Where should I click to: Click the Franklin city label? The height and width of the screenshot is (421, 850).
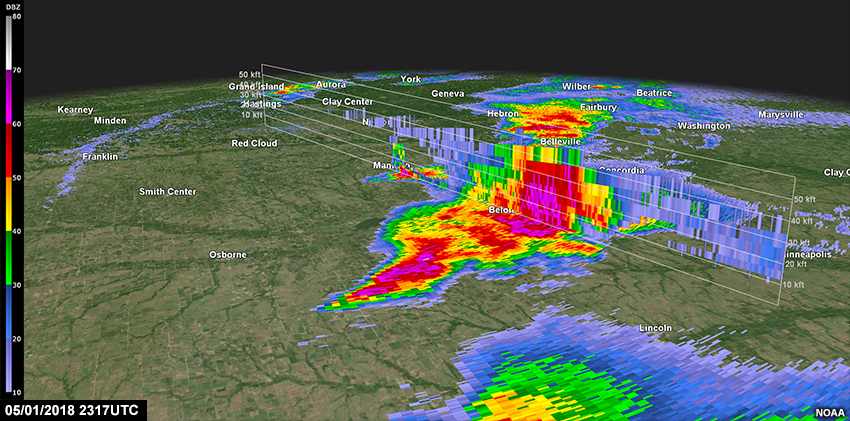tap(100, 157)
